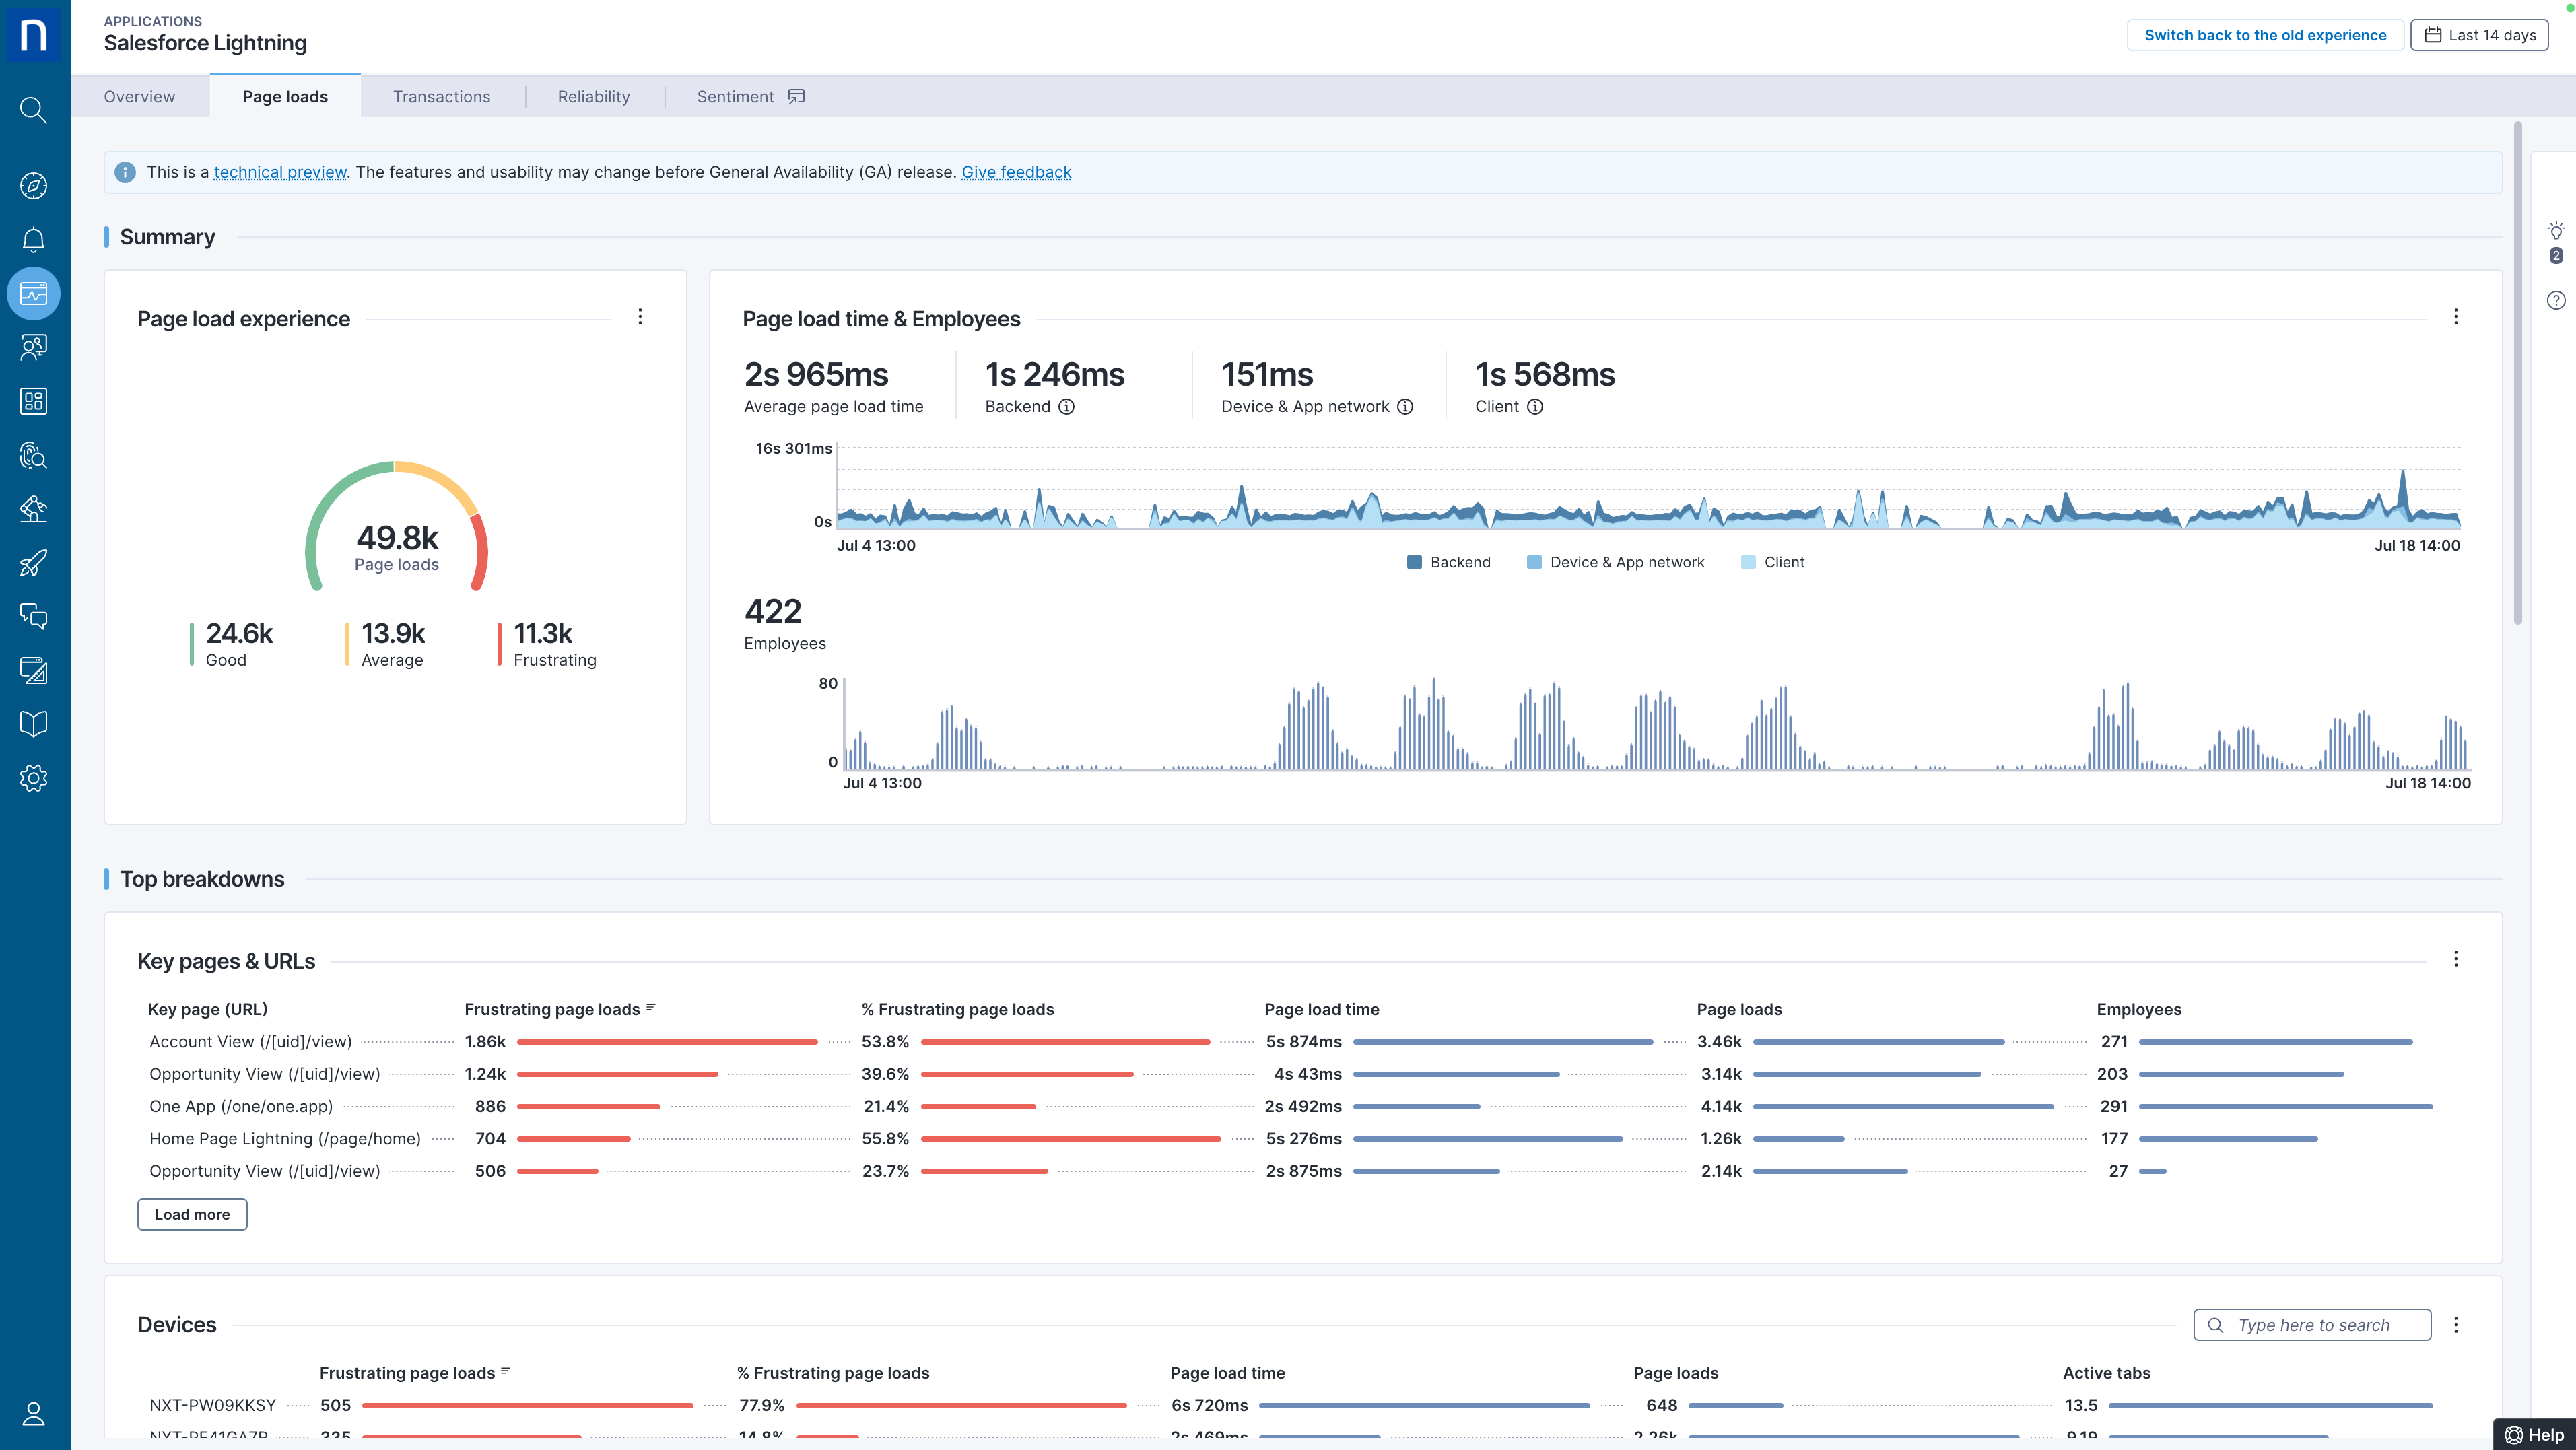Open Key pages & URLs kebab menu
The height and width of the screenshot is (1450, 2576).
(x=2456, y=959)
